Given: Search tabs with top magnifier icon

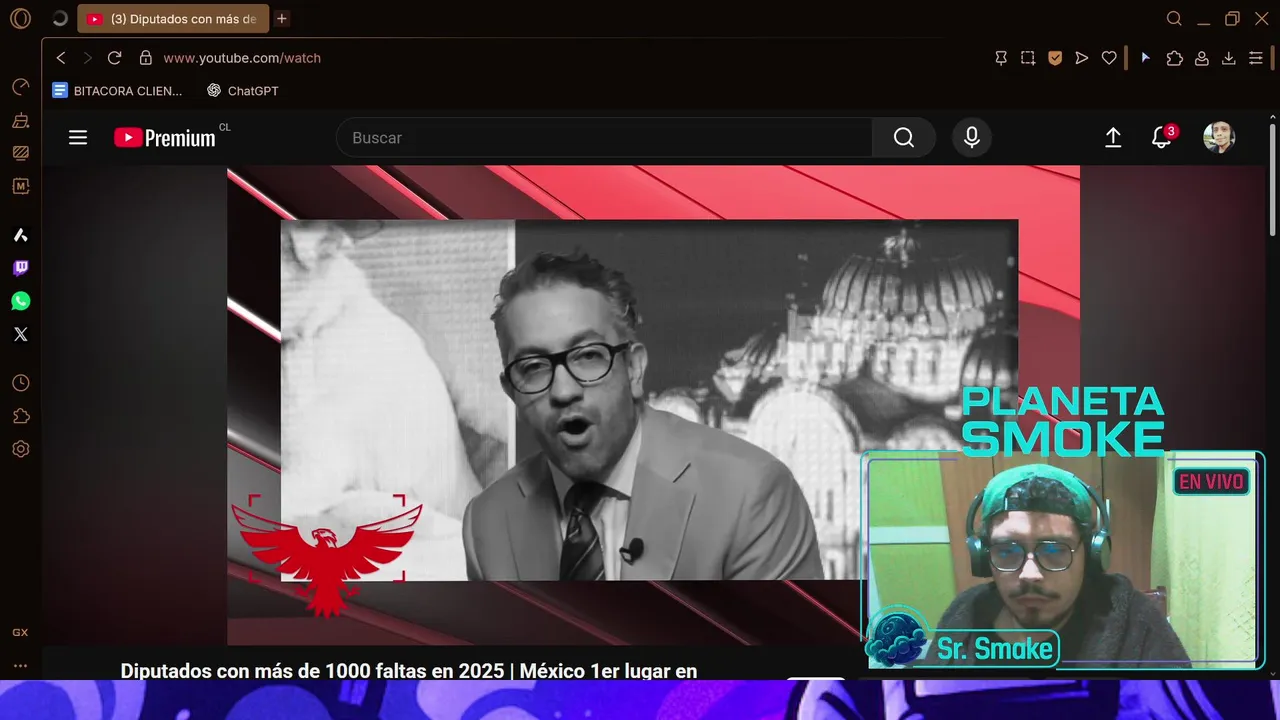Looking at the screenshot, I should click(1175, 18).
